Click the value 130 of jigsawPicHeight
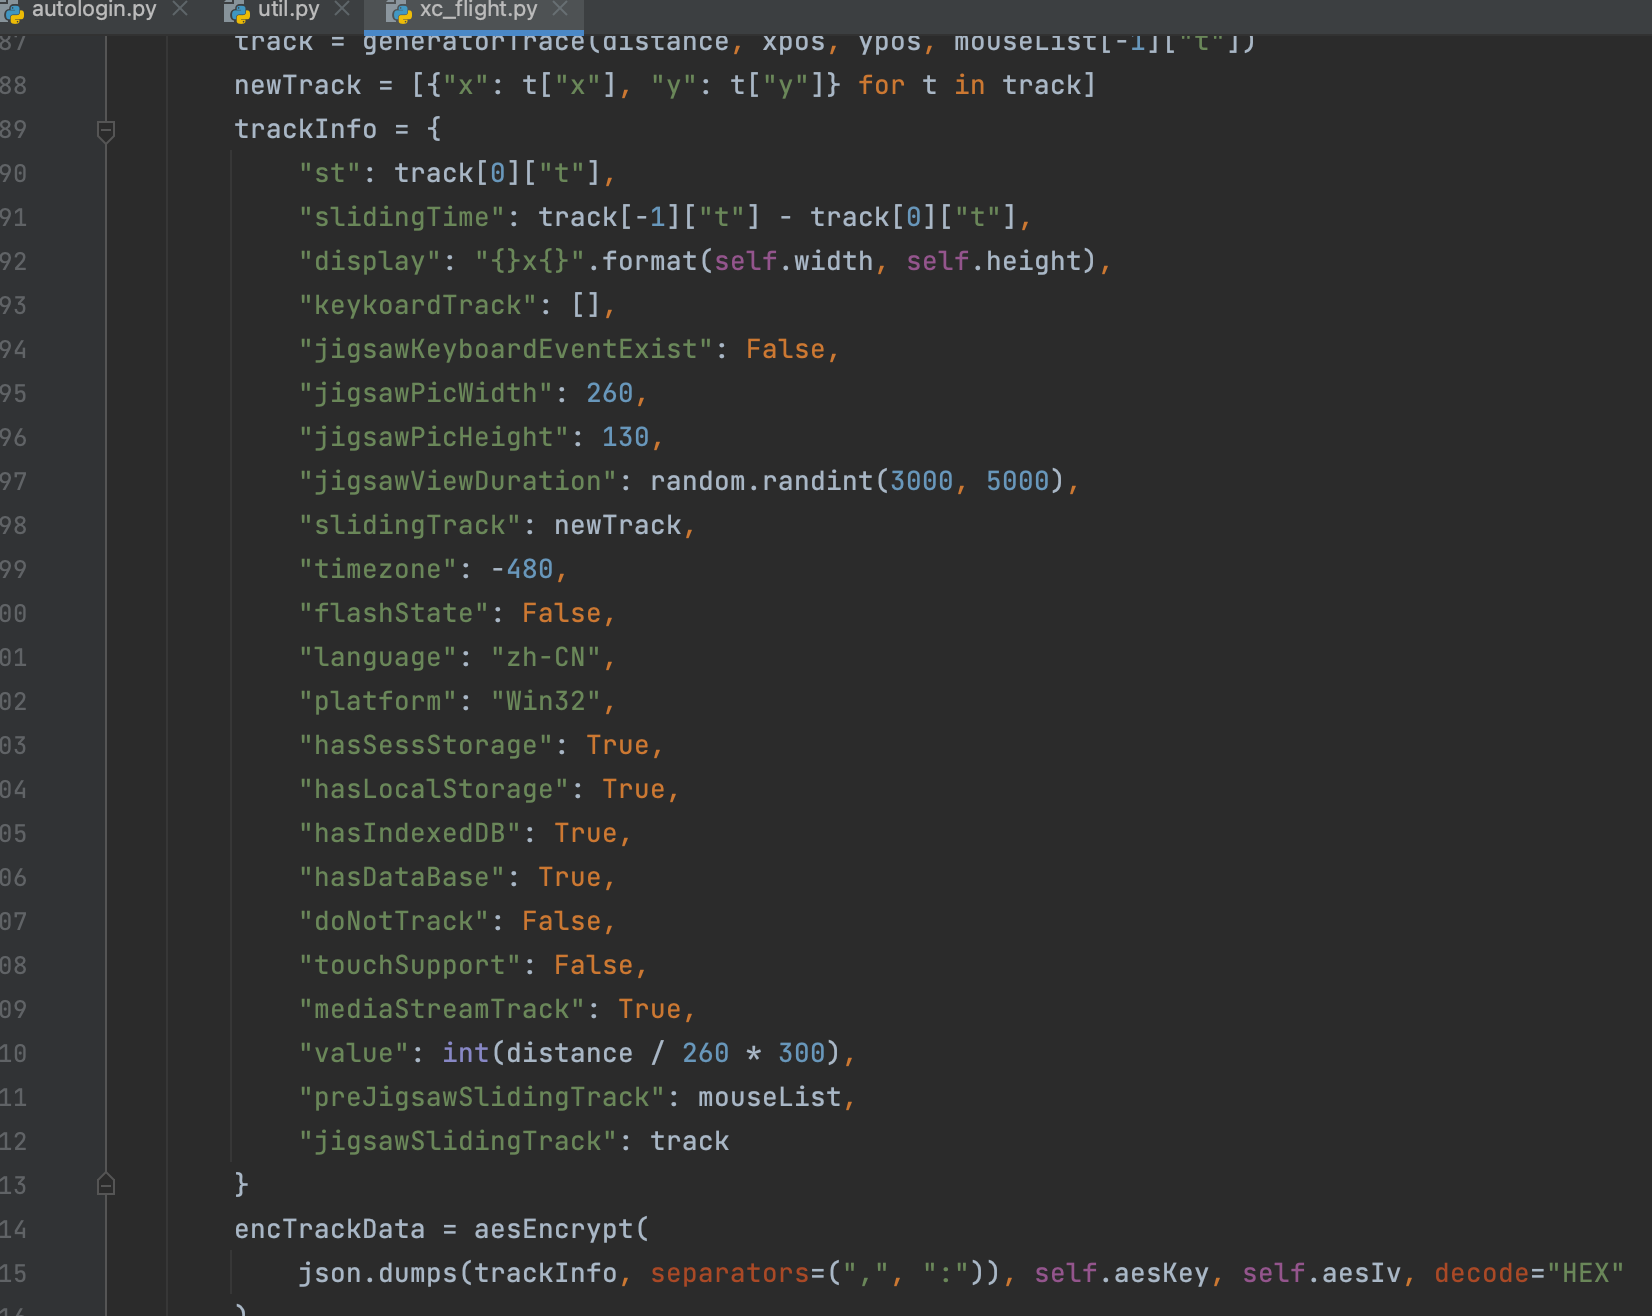 point(626,437)
